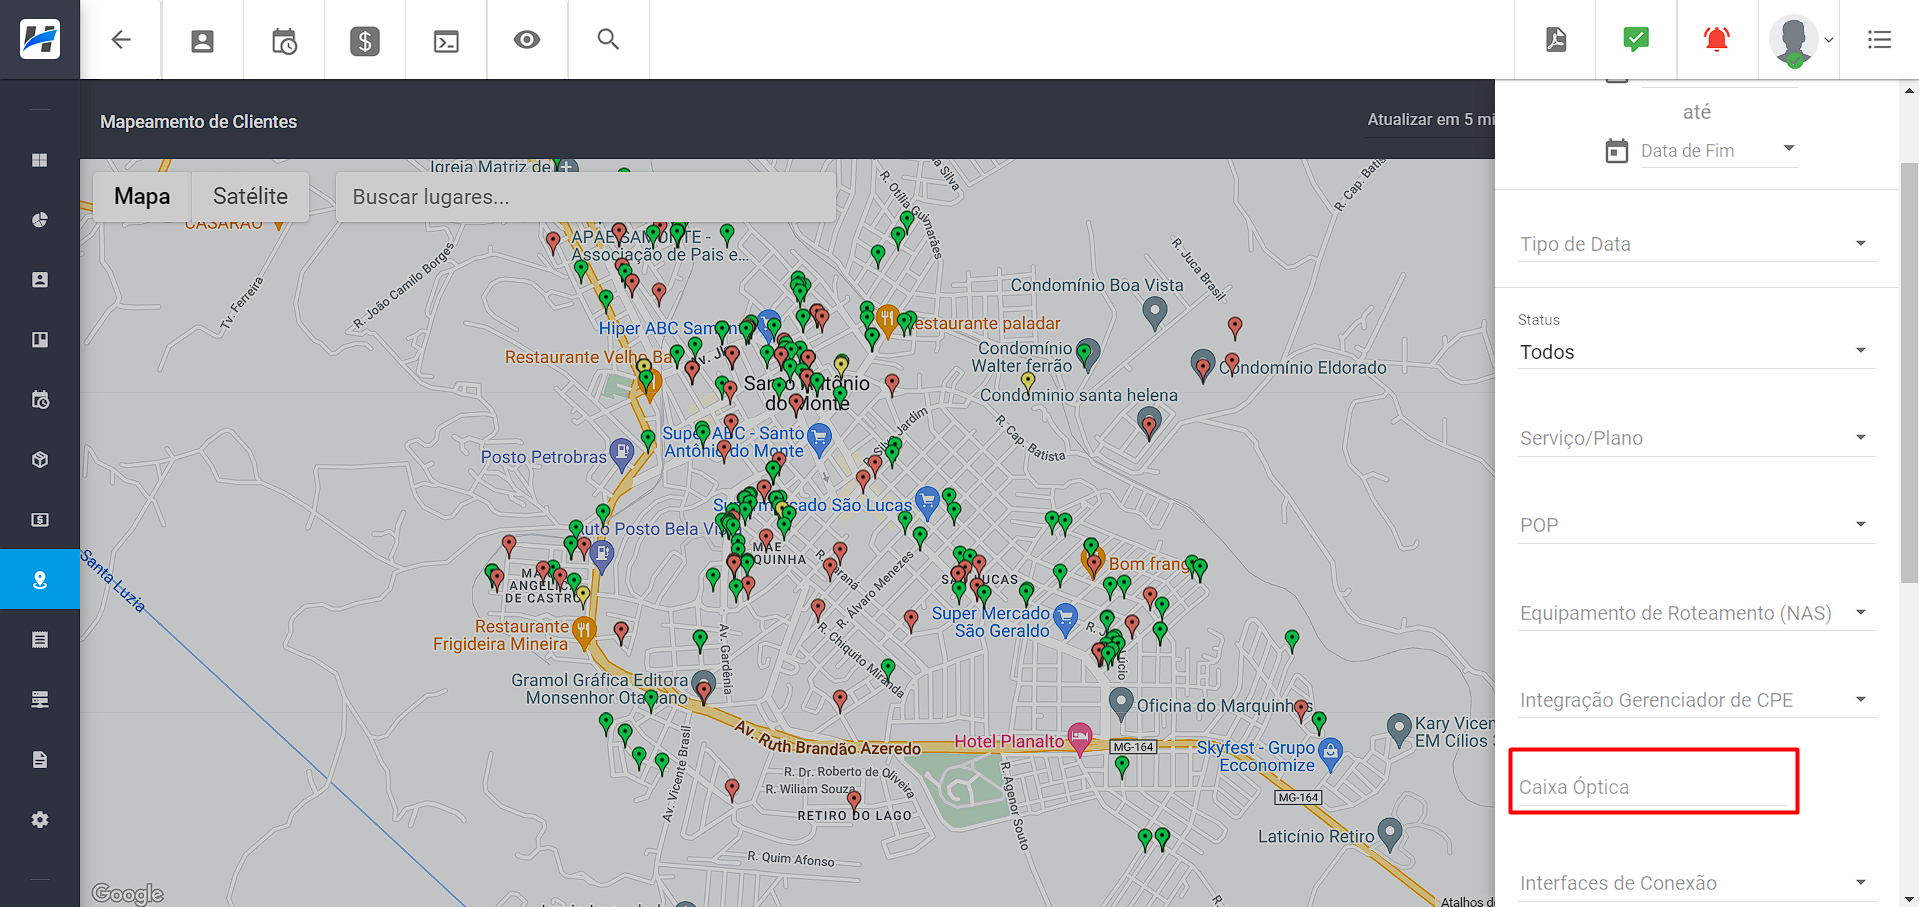Open the book panel icon in sidebar
The width and height of the screenshot is (1919, 907).
[x=40, y=340]
